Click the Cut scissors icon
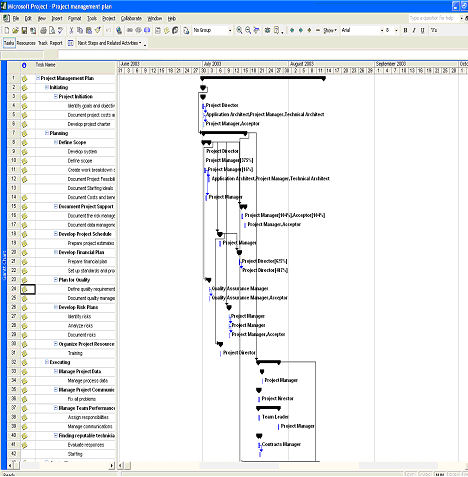The height and width of the screenshot is (477, 468). [x=71, y=30]
